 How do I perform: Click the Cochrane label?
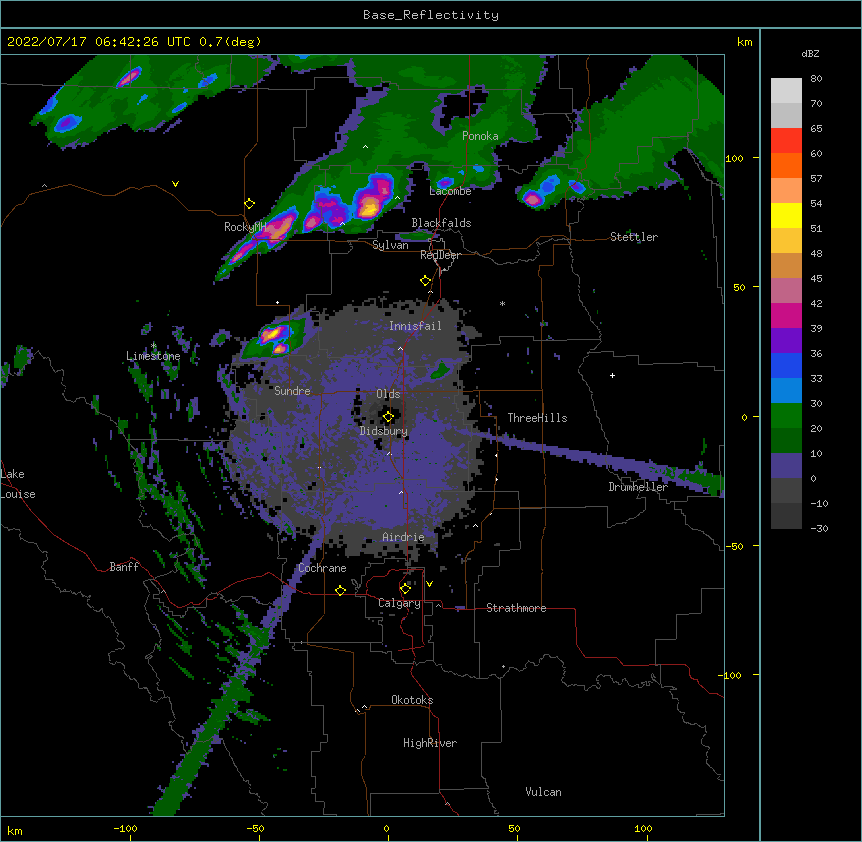(x=322, y=568)
